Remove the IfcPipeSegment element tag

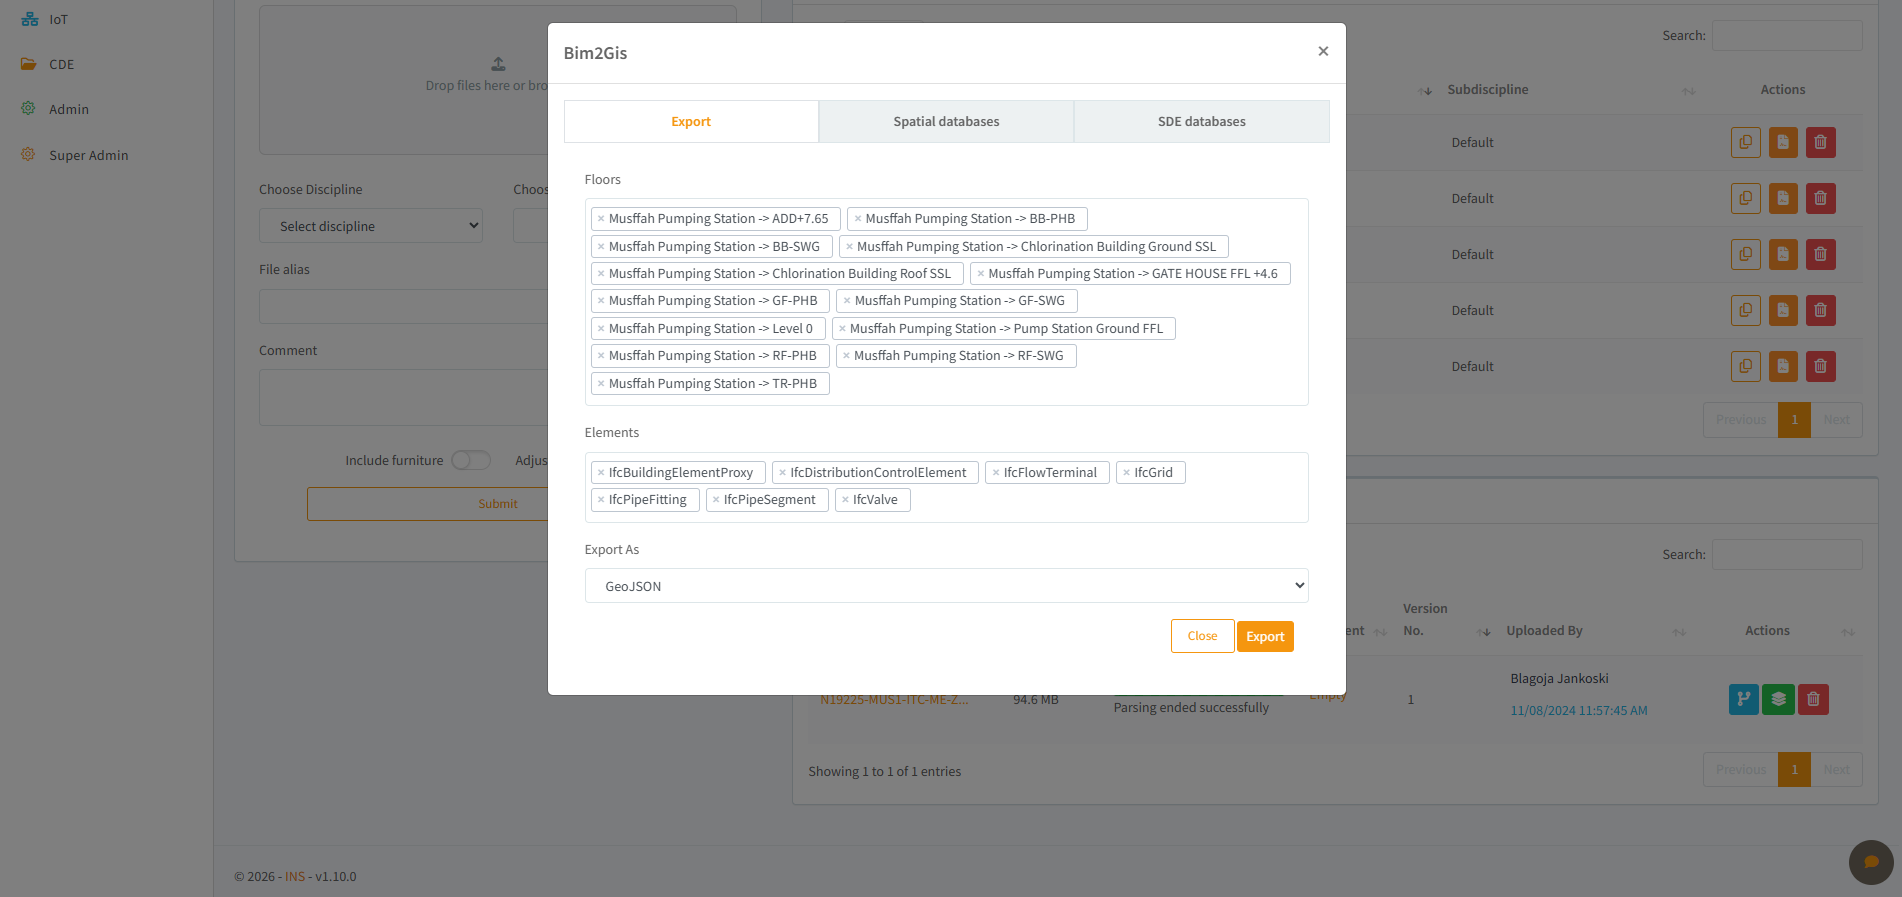click(x=716, y=500)
